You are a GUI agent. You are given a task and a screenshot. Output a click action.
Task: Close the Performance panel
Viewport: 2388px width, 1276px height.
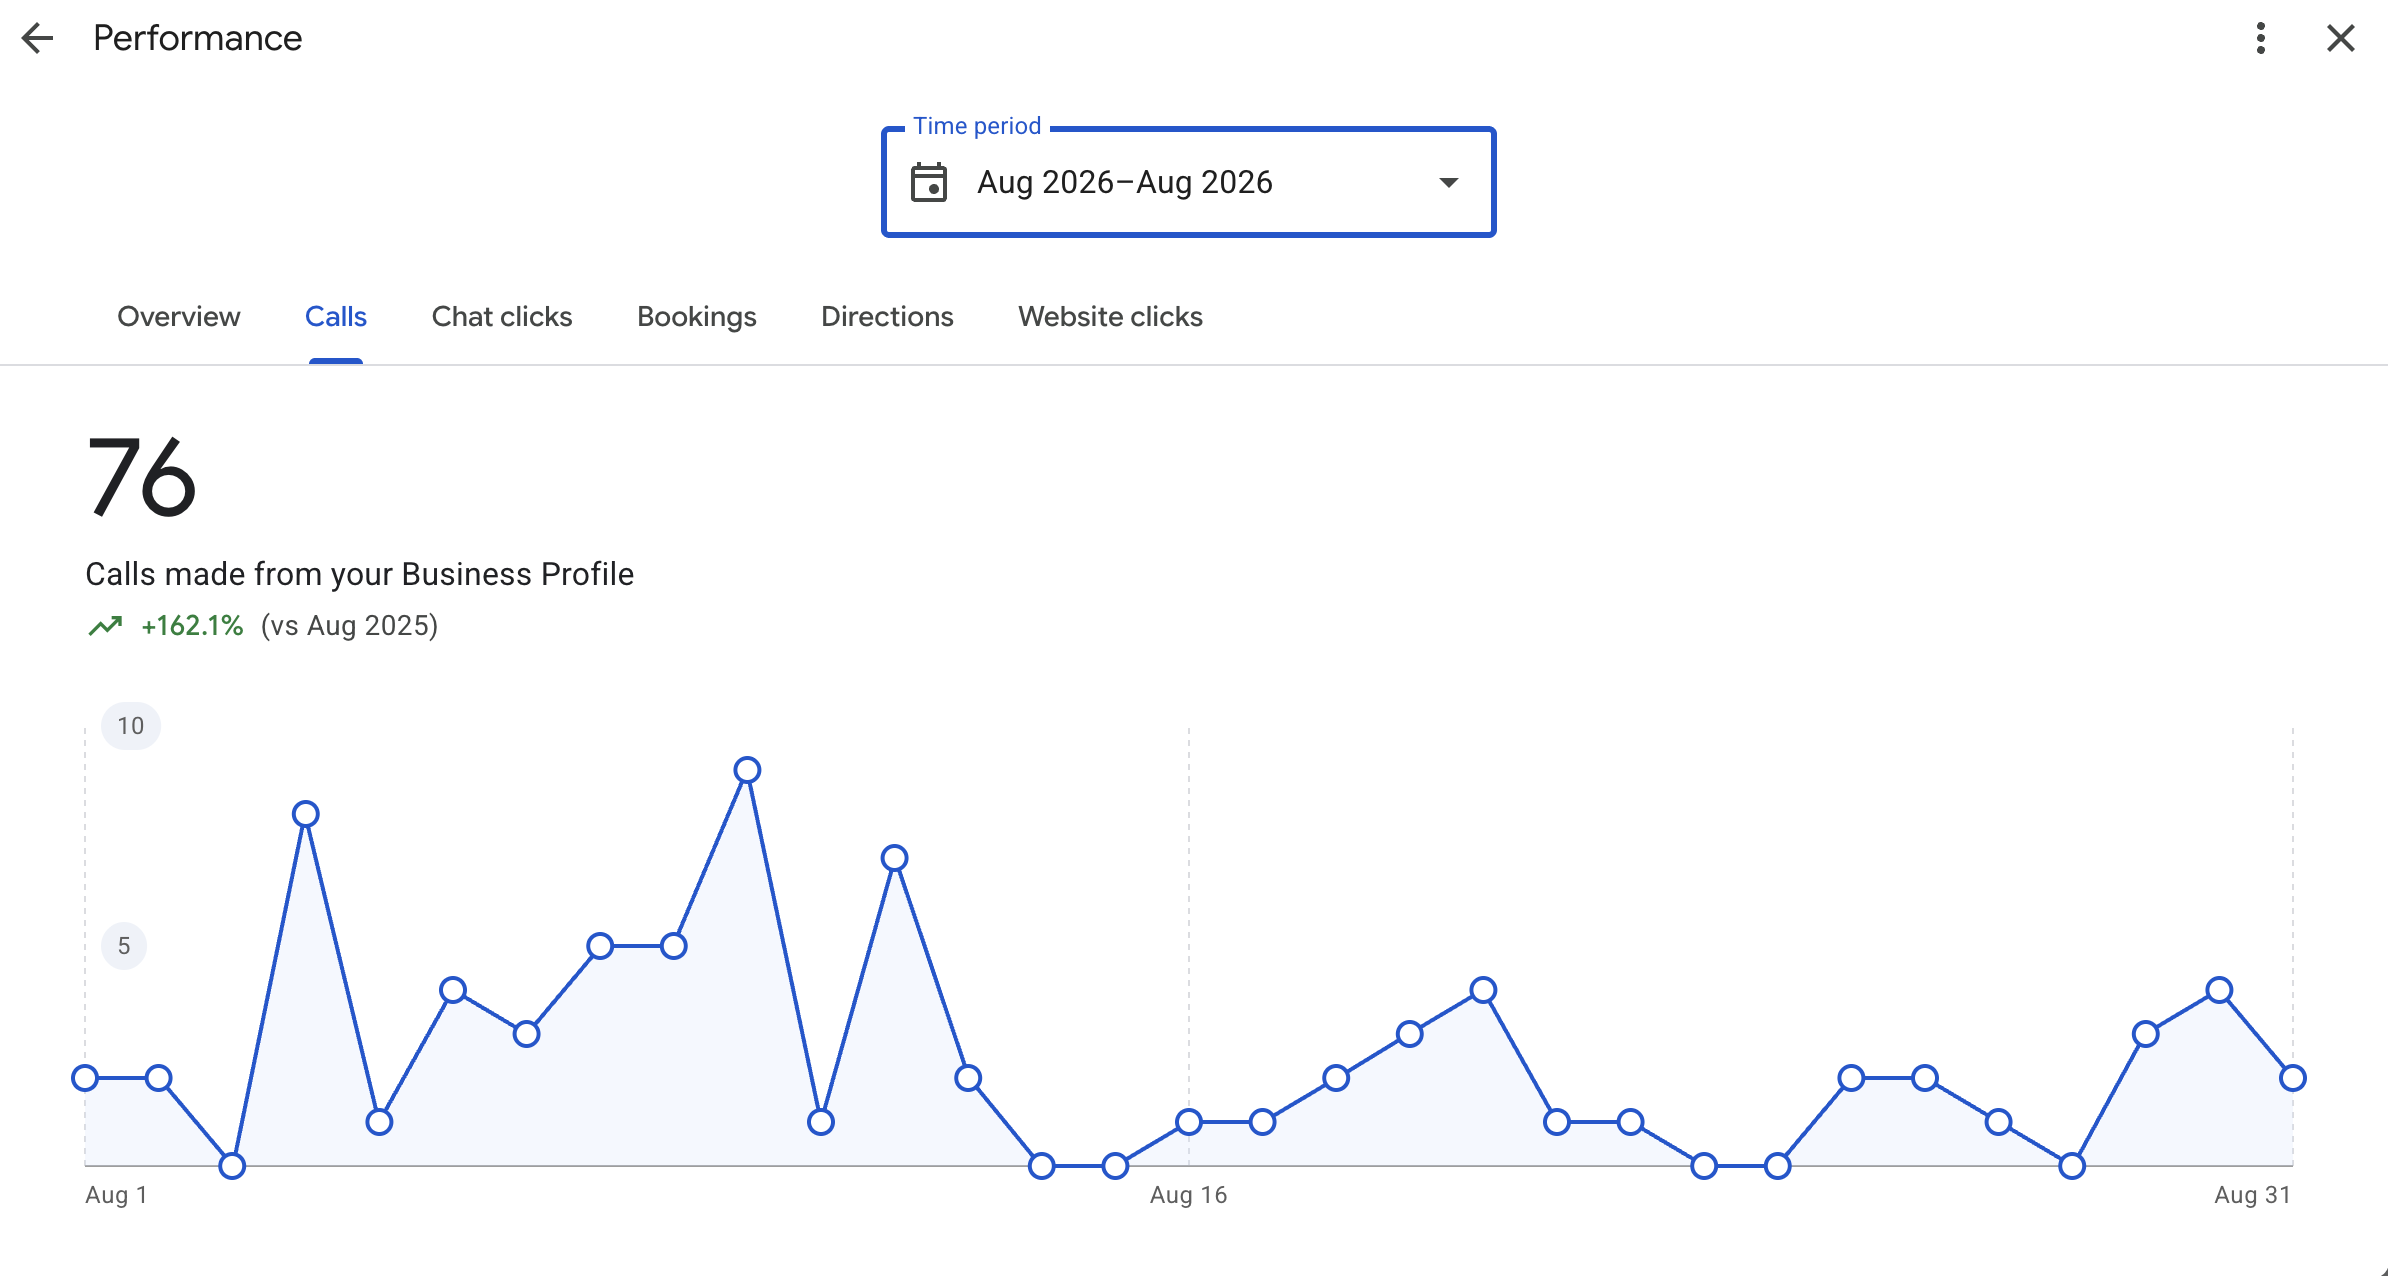(x=2340, y=38)
